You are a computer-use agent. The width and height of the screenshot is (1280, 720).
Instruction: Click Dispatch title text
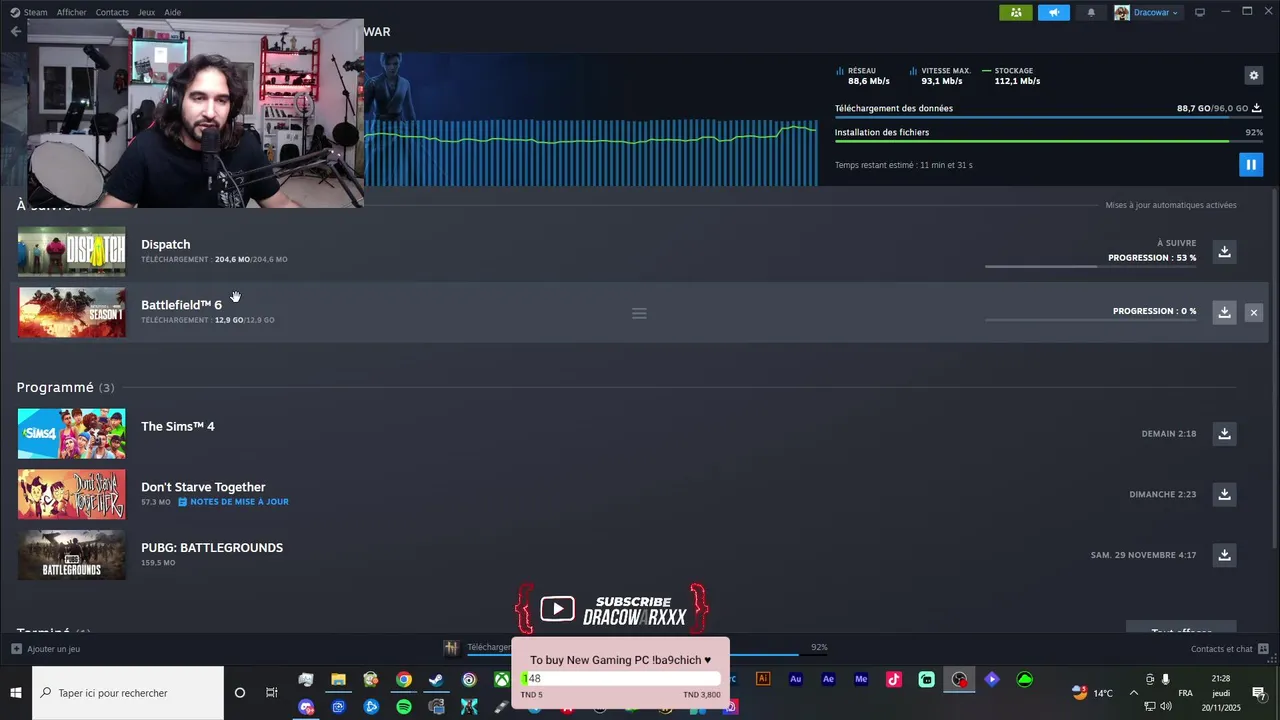[165, 244]
